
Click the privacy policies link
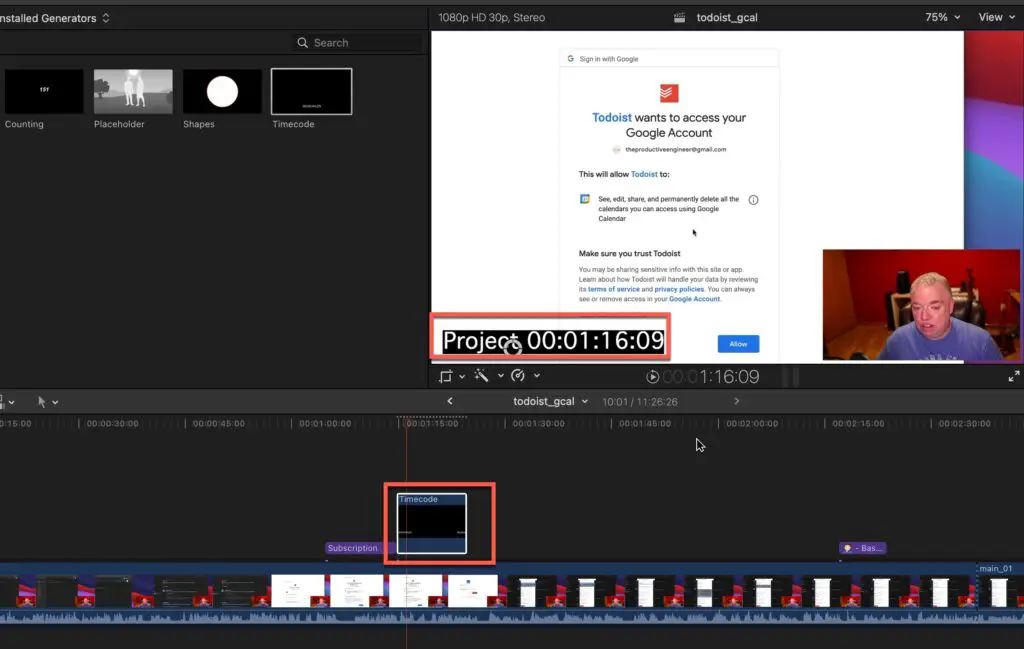(x=679, y=289)
